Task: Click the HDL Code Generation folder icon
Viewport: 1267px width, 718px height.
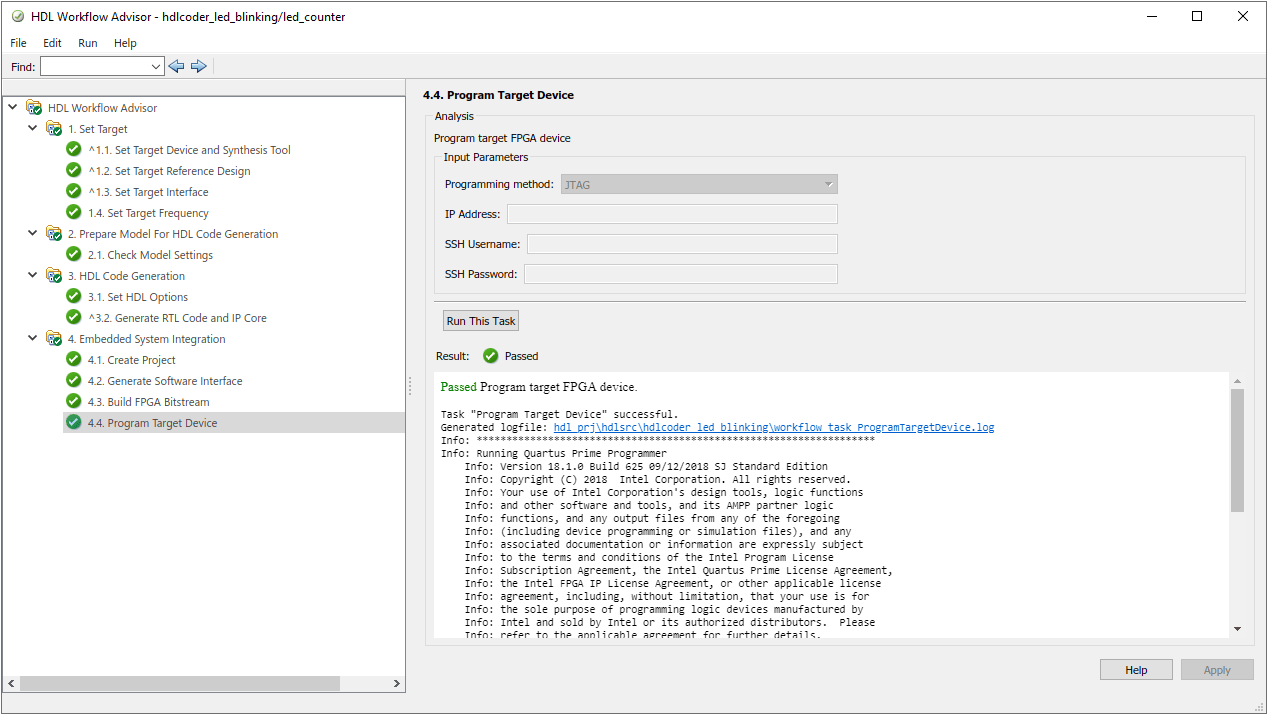Action: tap(54, 276)
